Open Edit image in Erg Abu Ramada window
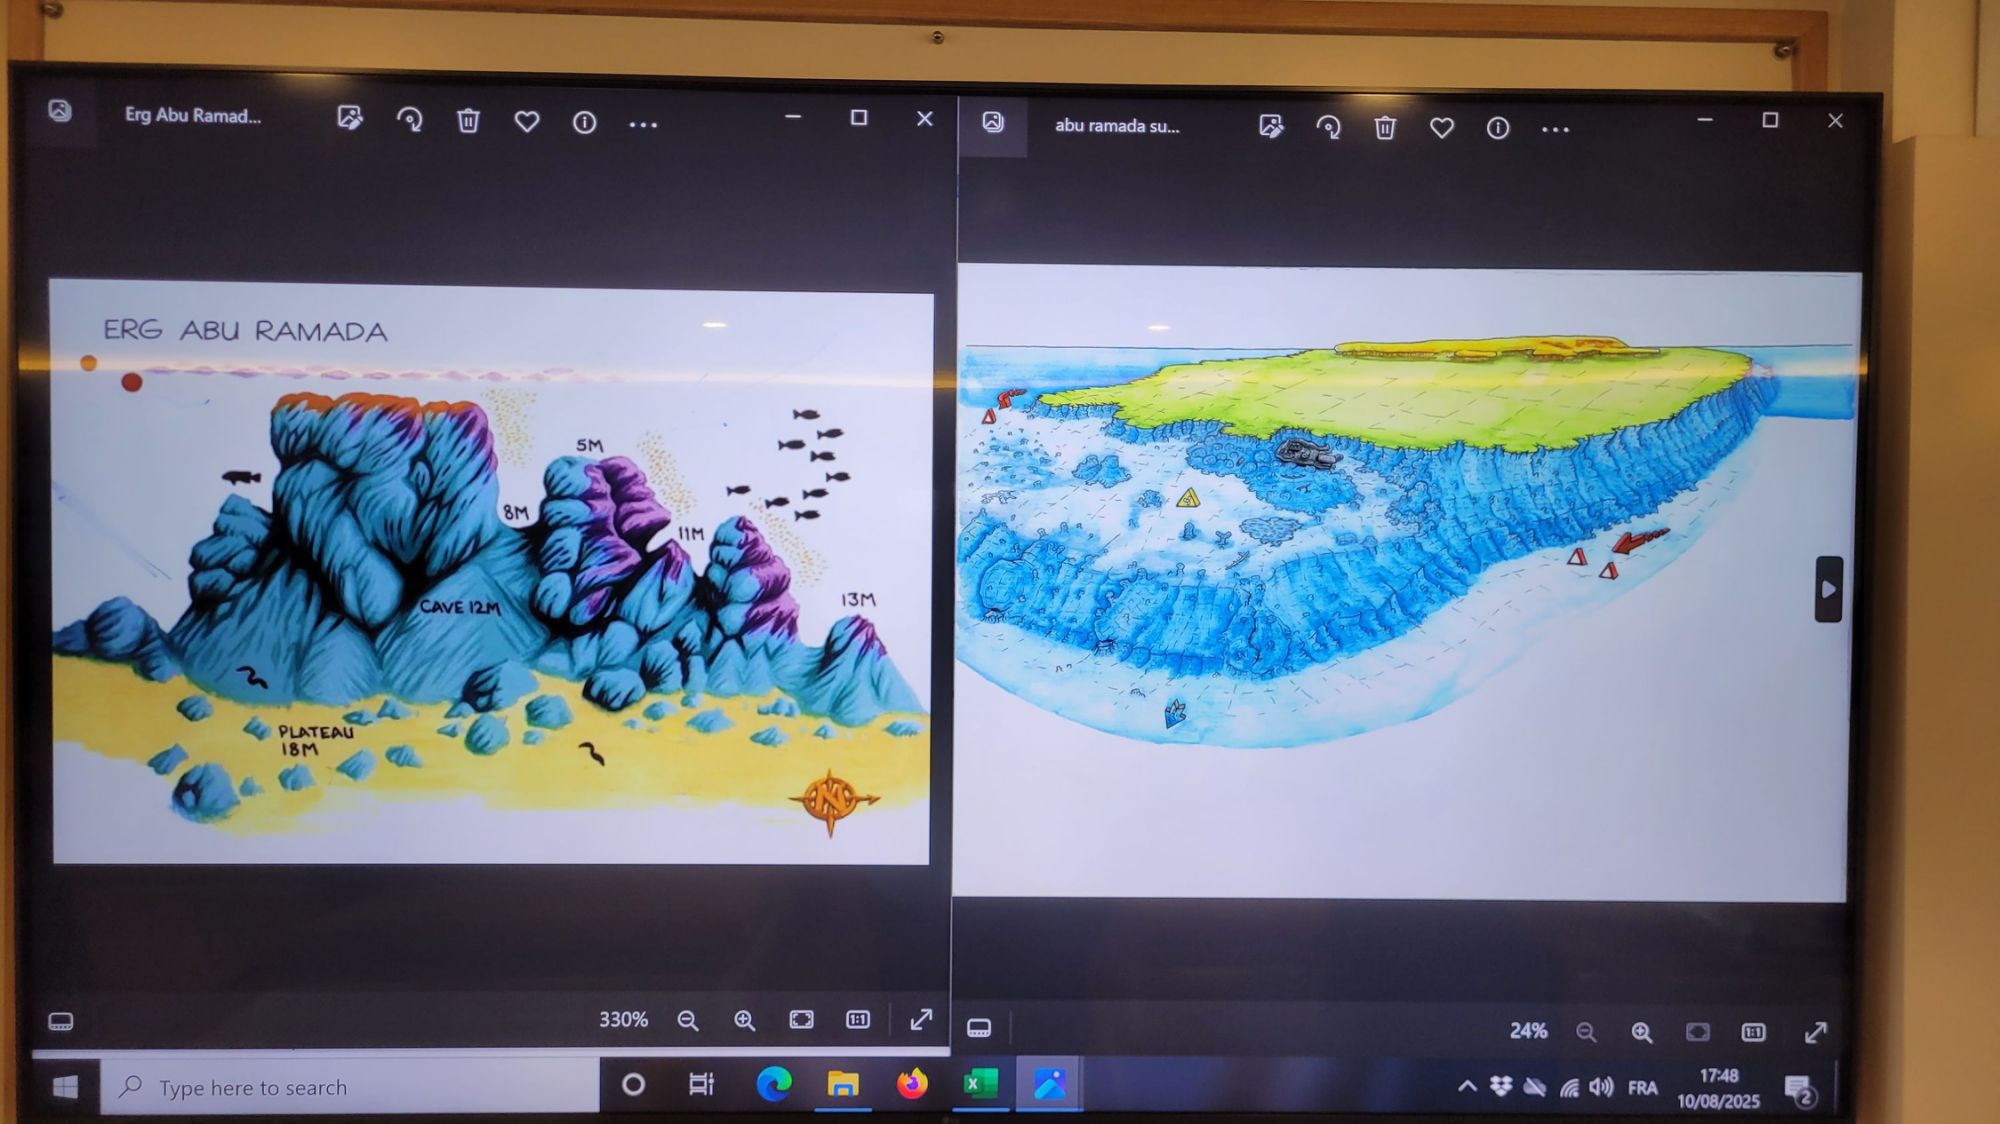 (x=350, y=118)
